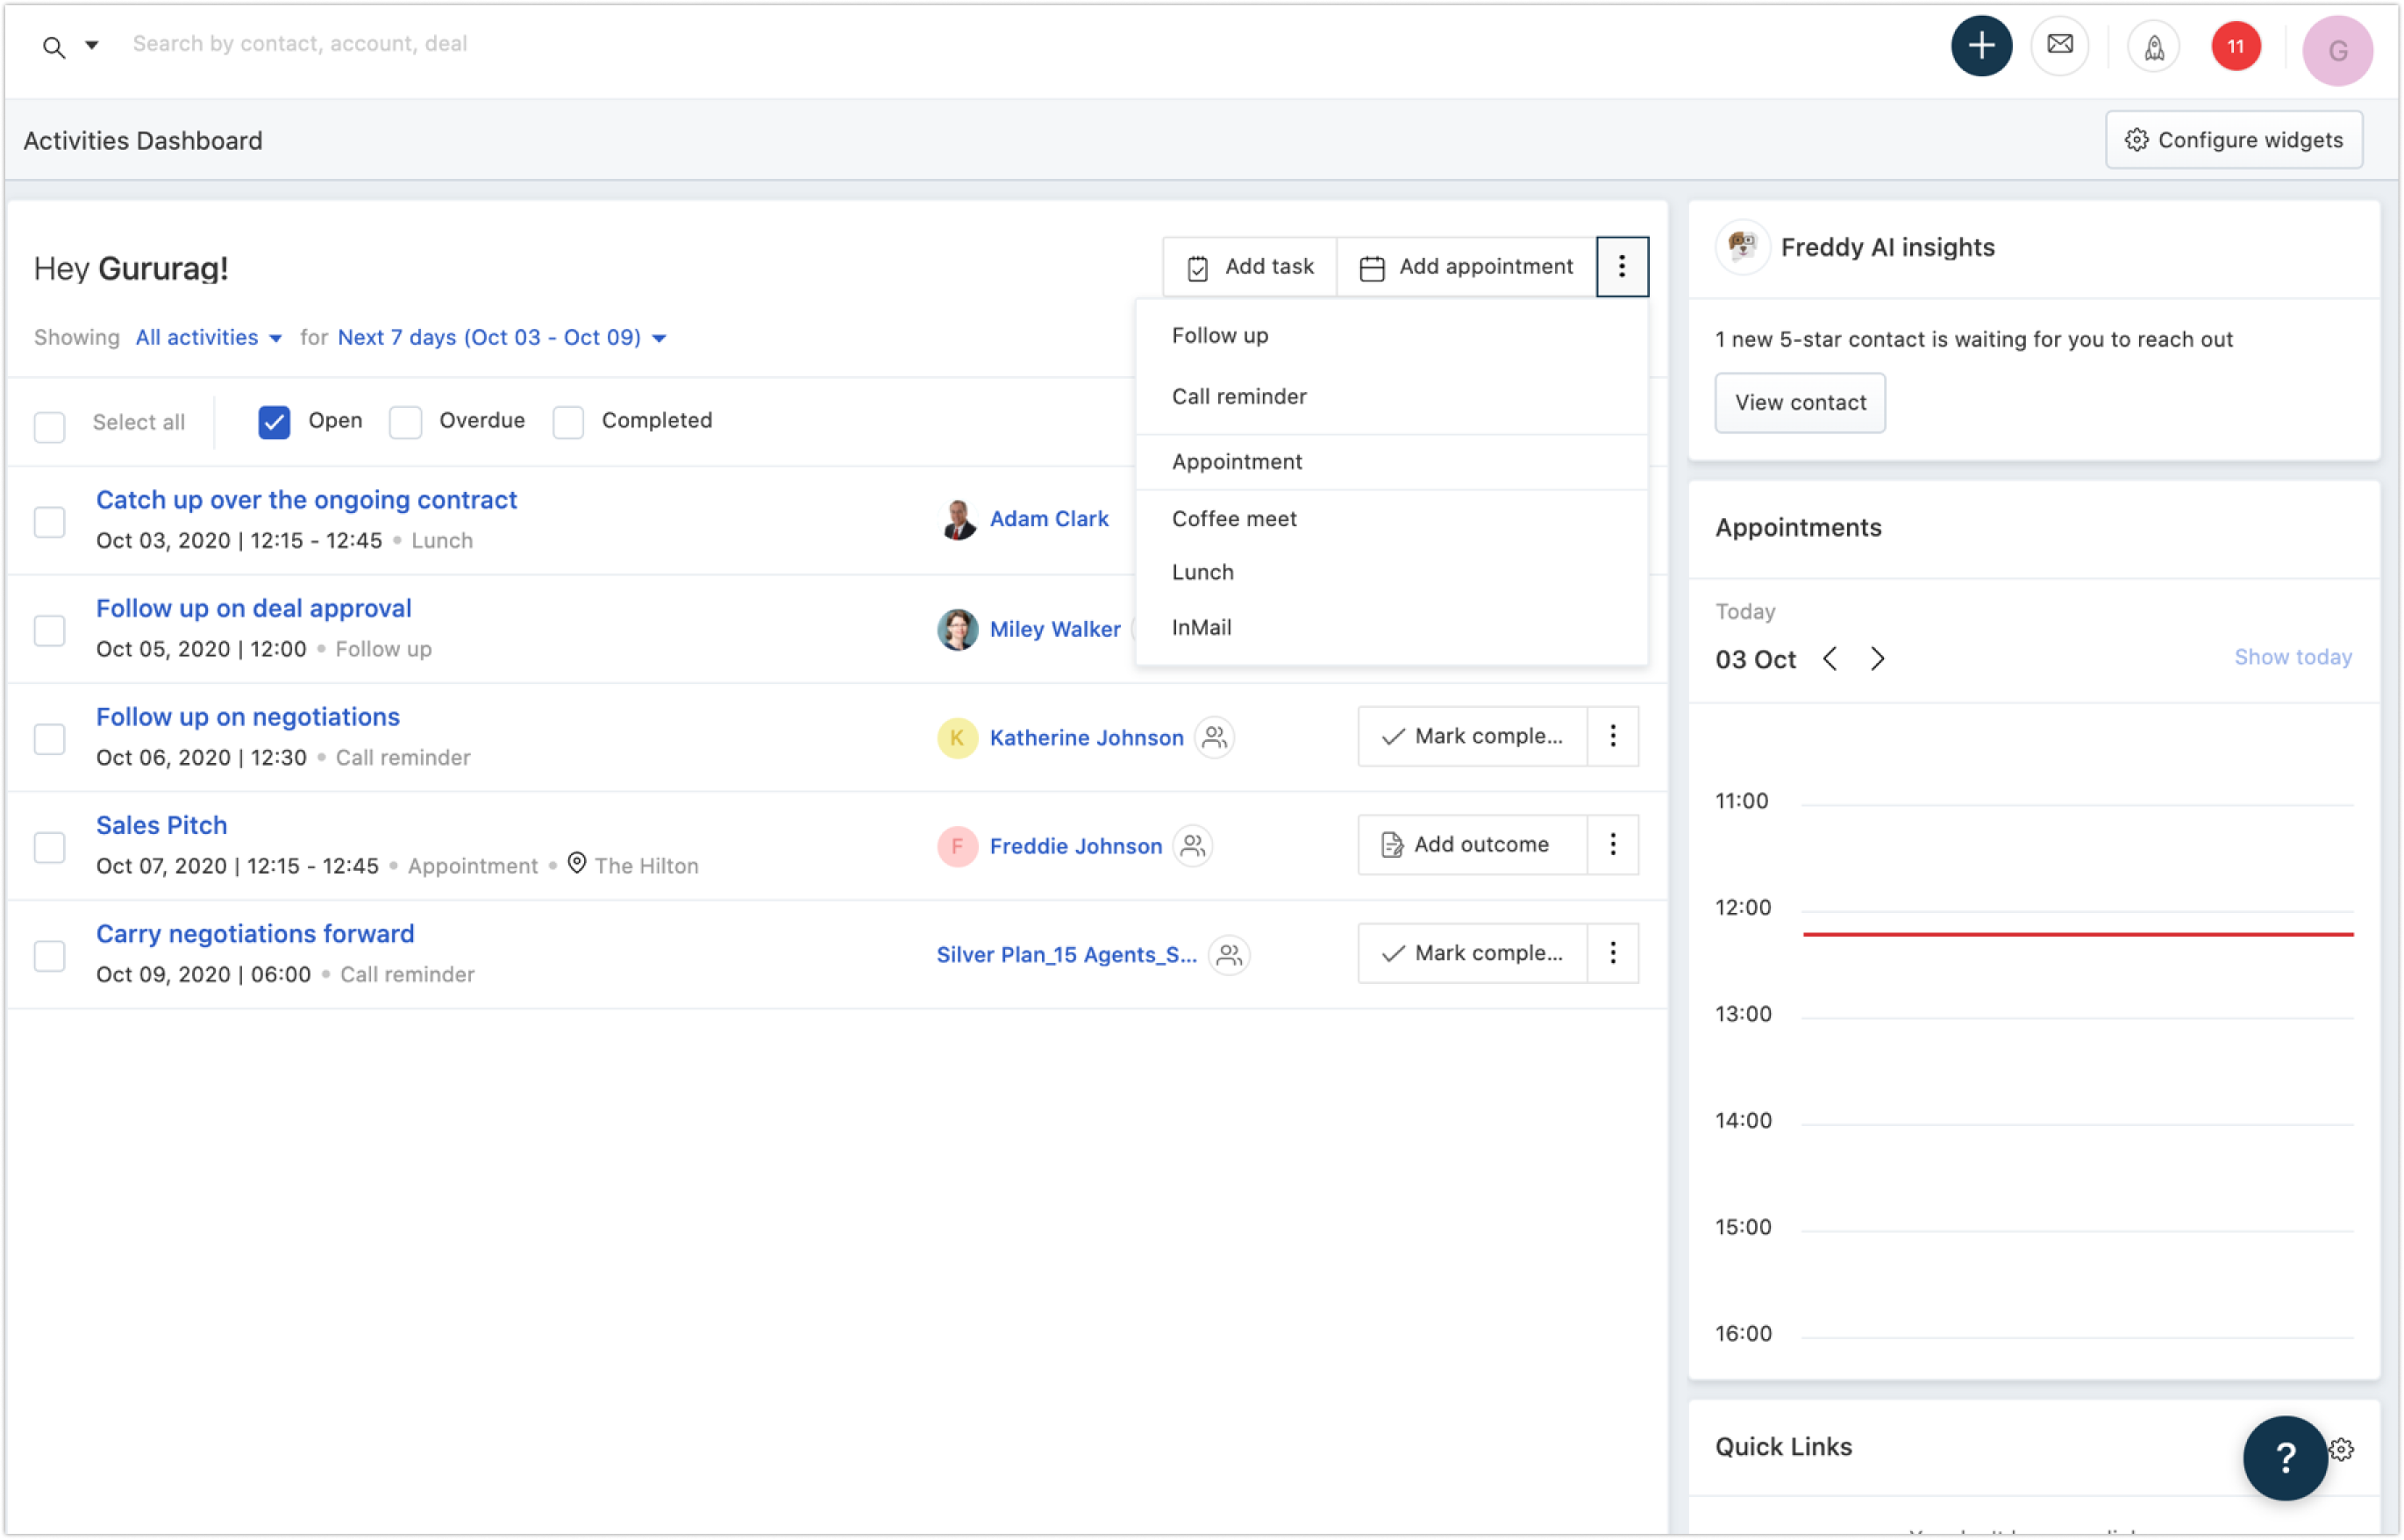Enable the Overdue filter checkbox
Screen dimensions: 2404x1540
(406, 422)
